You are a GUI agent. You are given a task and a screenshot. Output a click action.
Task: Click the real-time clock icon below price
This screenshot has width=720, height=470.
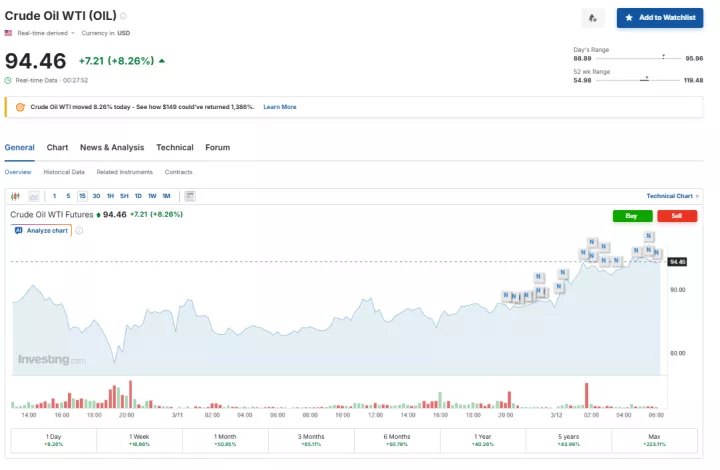[x=9, y=80]
